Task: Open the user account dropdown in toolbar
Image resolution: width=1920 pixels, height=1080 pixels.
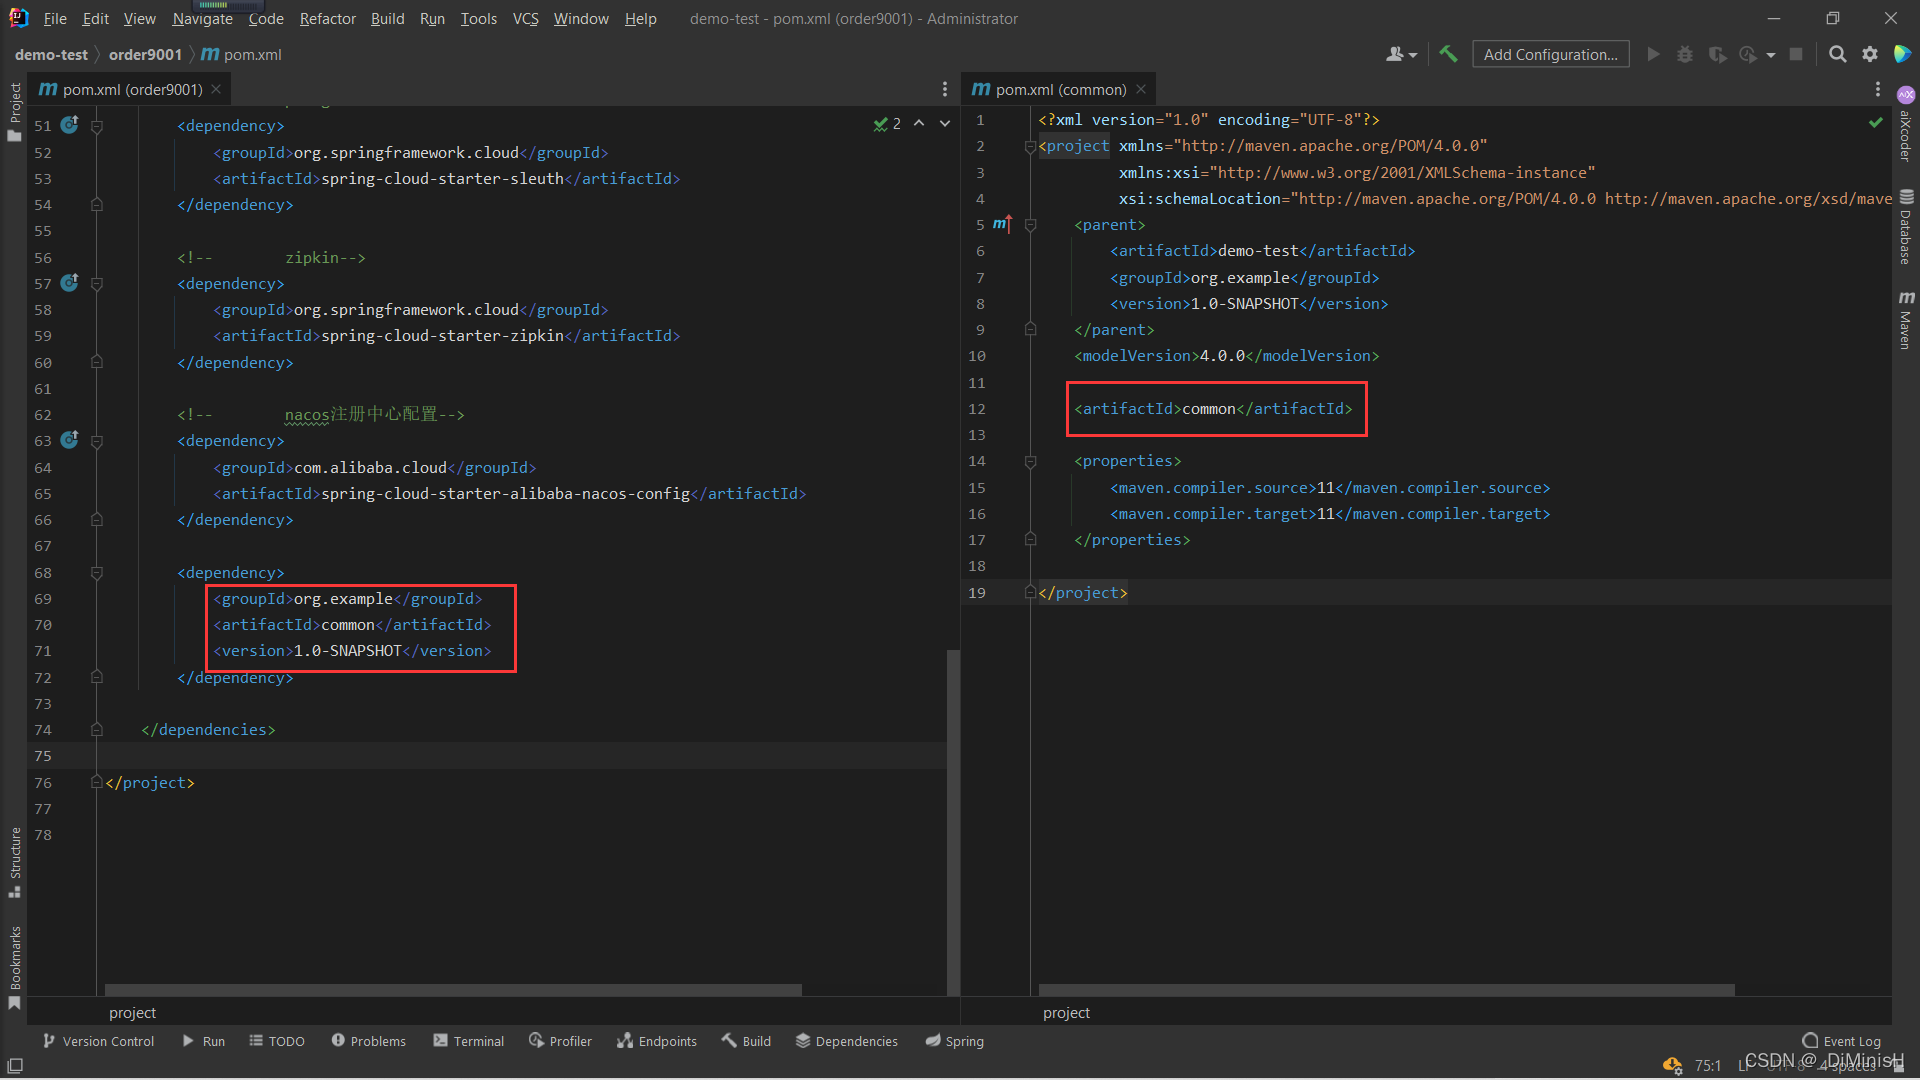Action: (x=1401, y=54)
